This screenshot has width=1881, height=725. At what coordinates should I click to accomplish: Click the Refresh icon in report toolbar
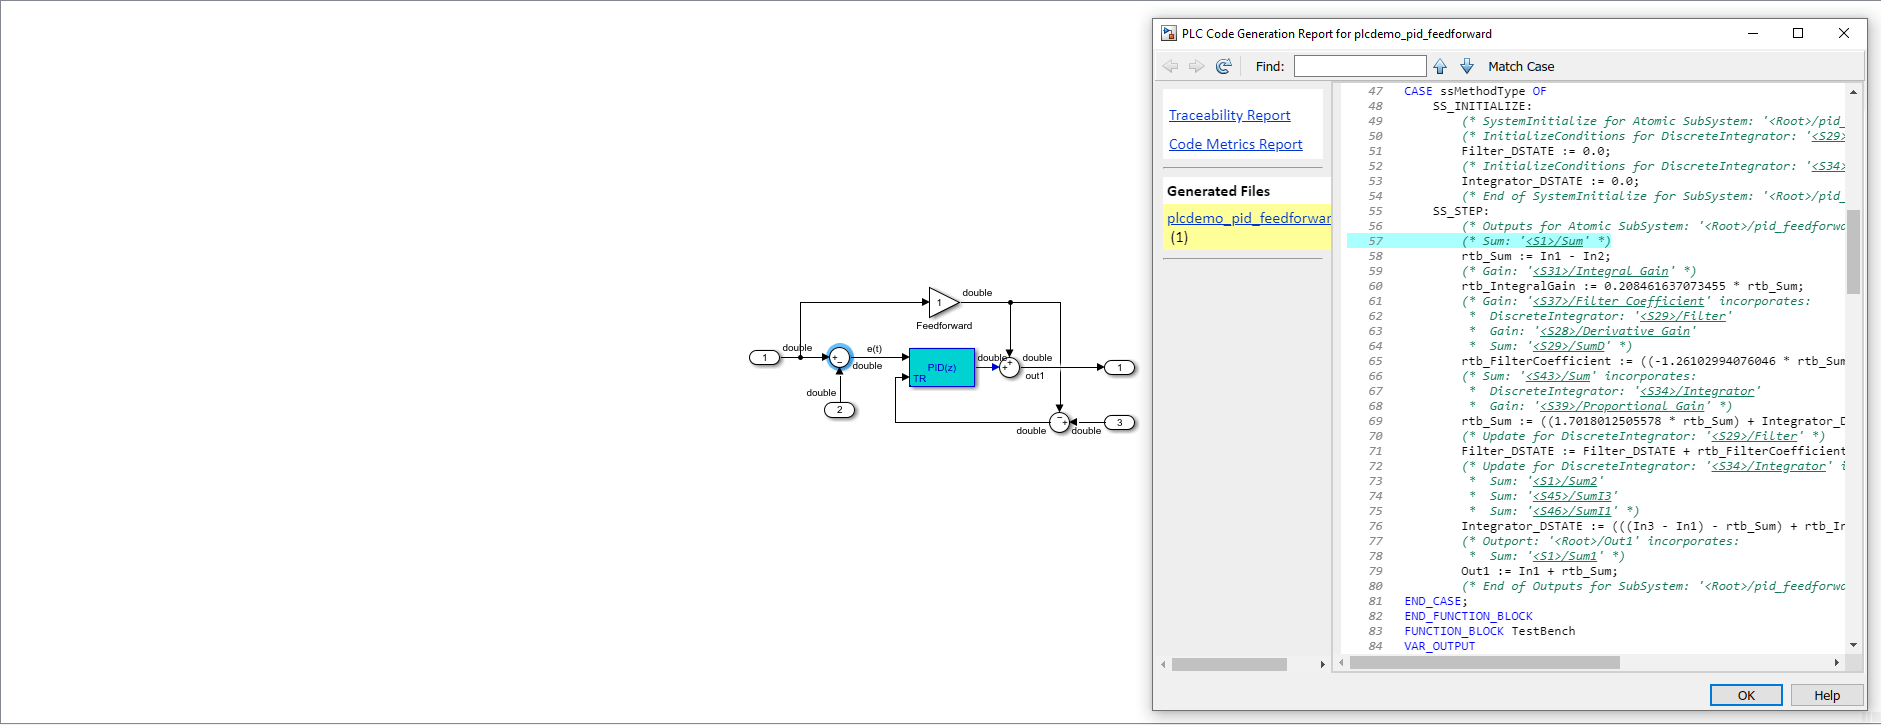coord(1223,66)
